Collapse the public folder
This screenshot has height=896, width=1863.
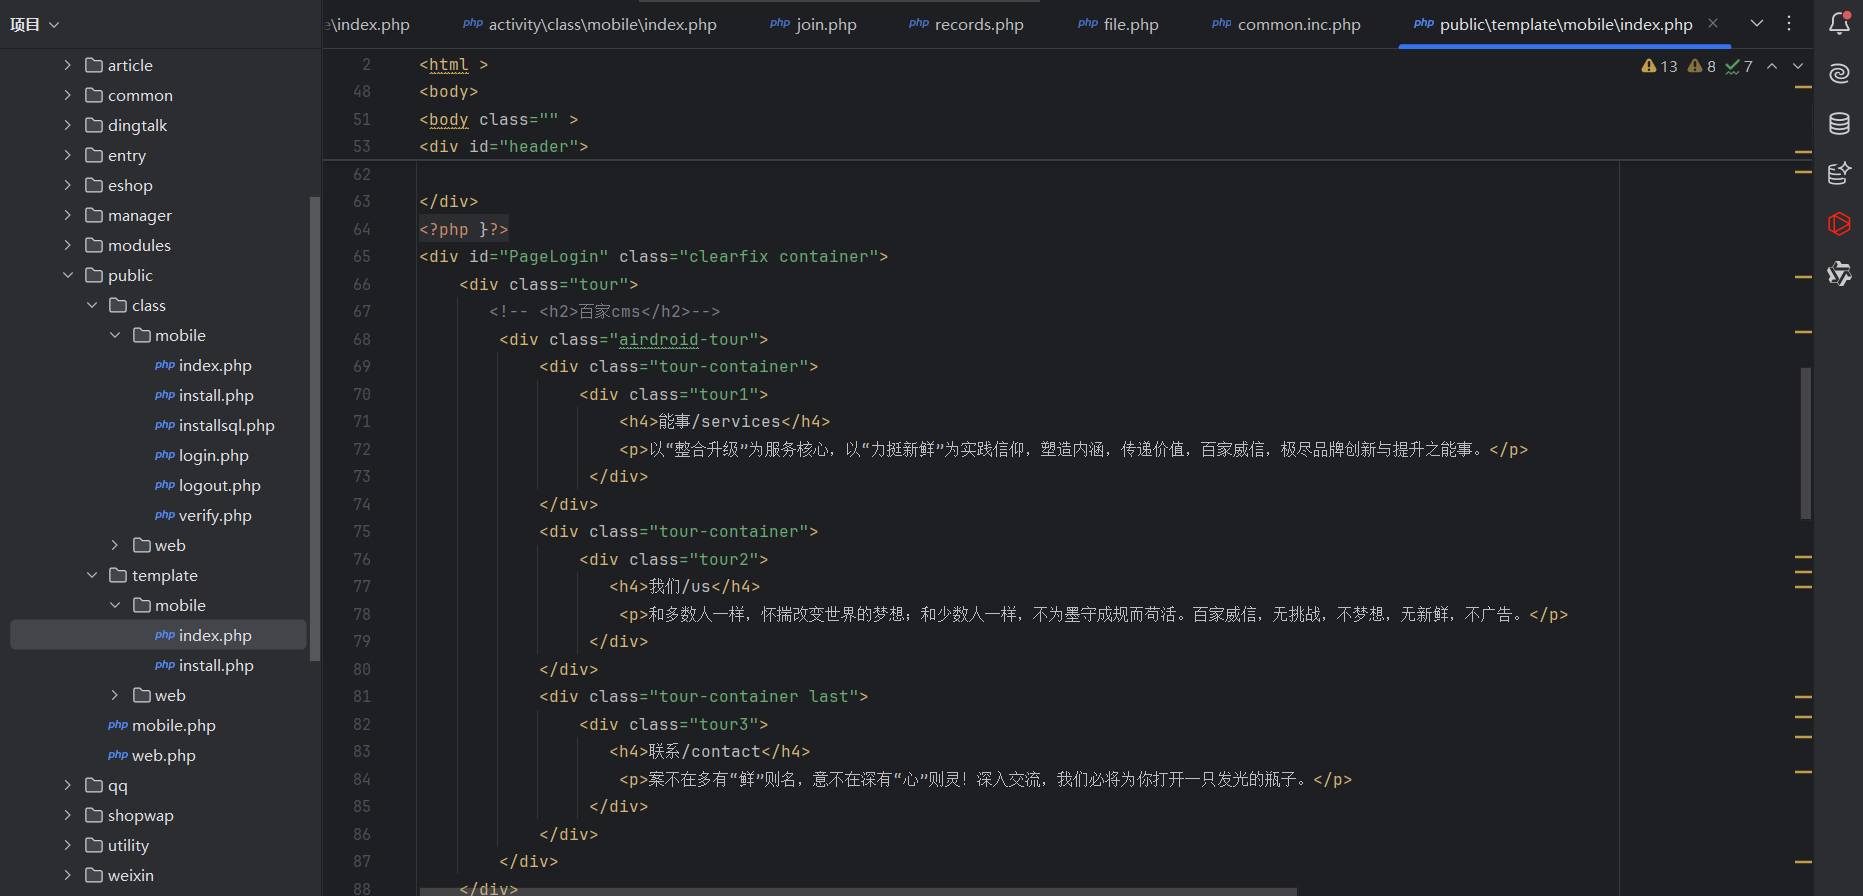click(x=67, y=275)
